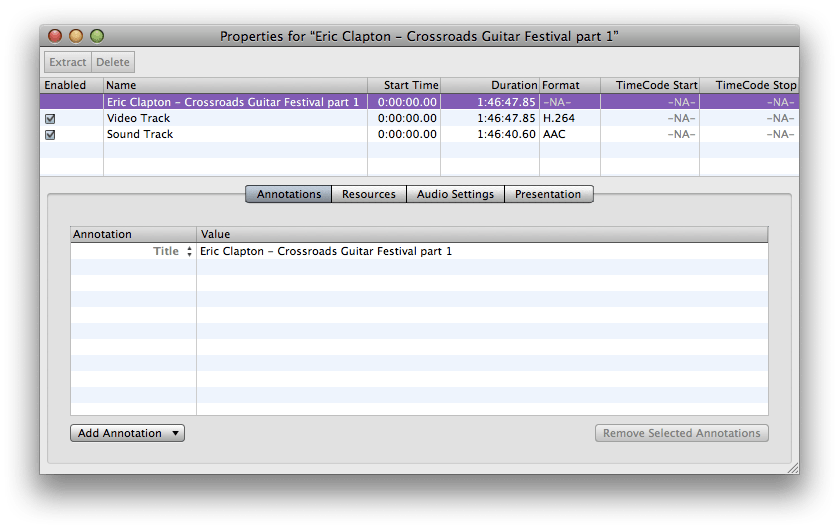This screenshot has width=839, height=529.
Task: Close the Properties window with red button
Action: [x=55, y=36]
